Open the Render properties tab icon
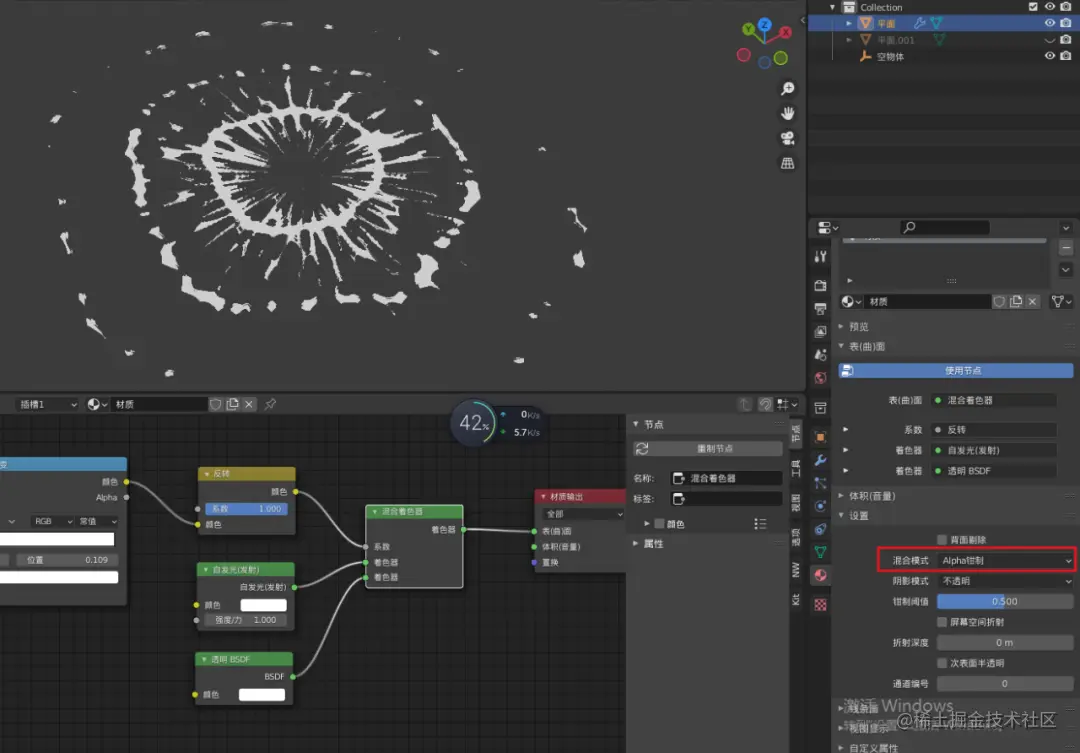The height and width of the screenshot is (753, 1080). coord(820,285)
